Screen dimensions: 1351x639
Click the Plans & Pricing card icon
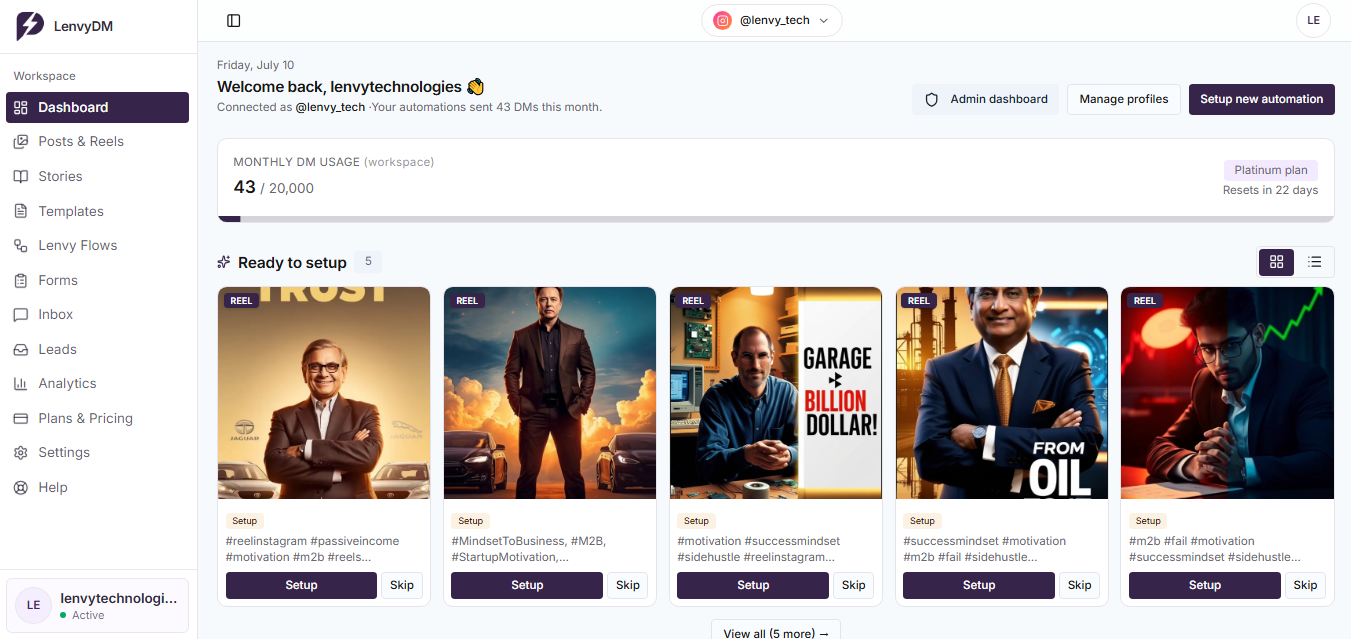(21, 418)
